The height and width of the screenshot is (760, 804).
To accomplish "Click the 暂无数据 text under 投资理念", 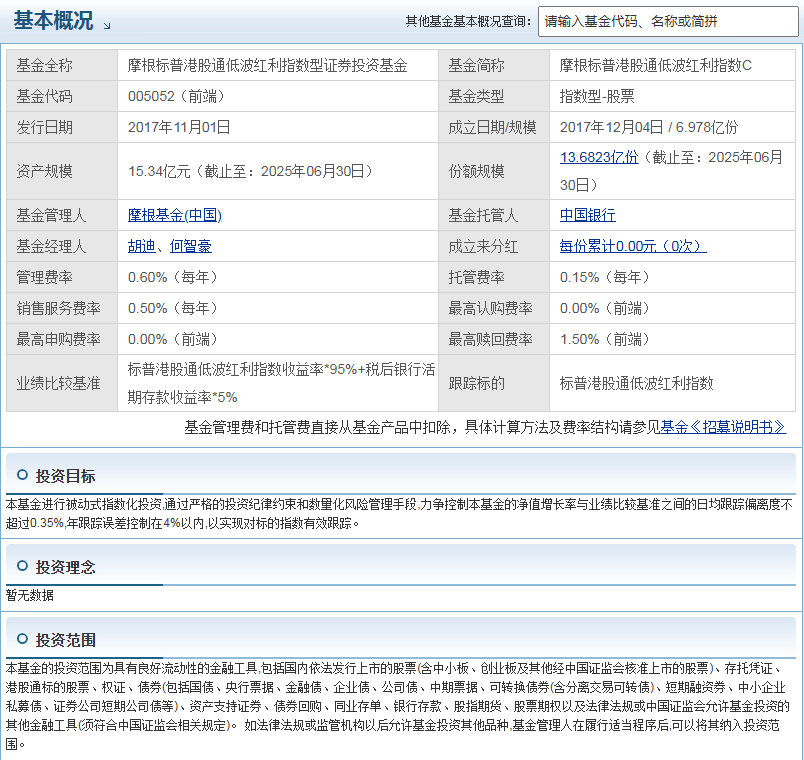I will pyautogui.click(x=29, y=595).
